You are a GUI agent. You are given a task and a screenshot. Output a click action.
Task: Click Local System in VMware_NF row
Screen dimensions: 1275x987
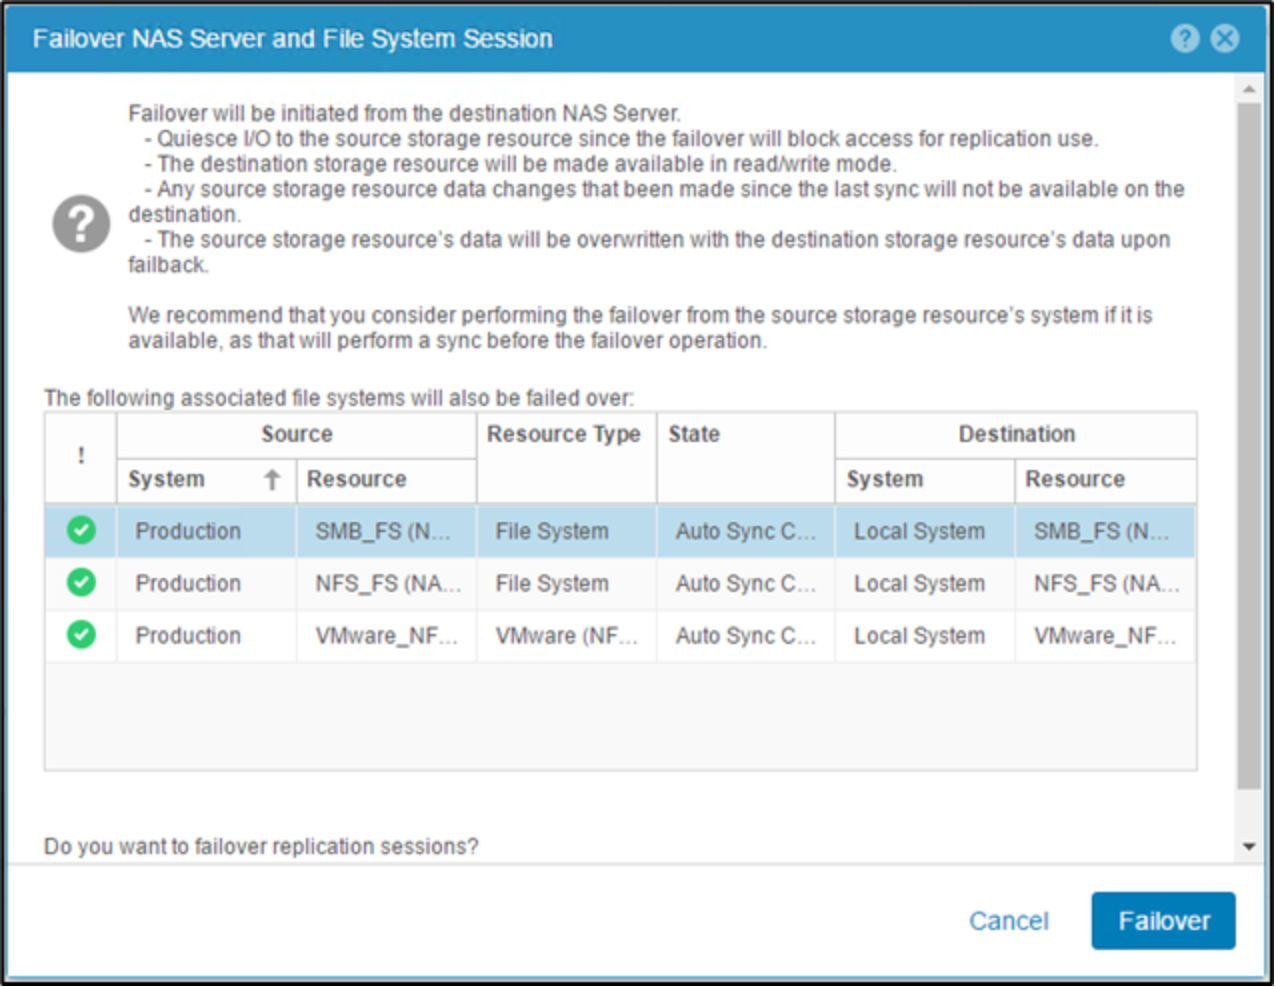(924, 635)
